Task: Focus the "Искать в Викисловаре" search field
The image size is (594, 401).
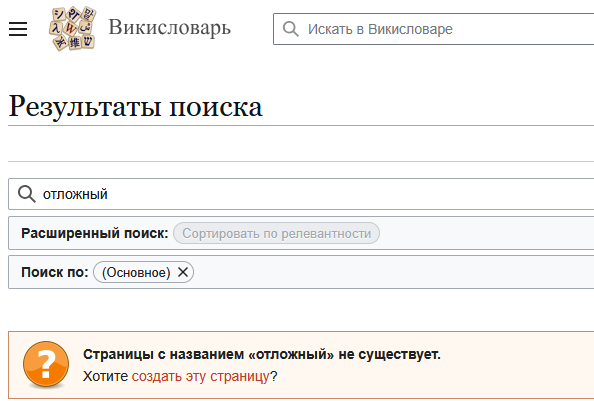Action: 433,29
